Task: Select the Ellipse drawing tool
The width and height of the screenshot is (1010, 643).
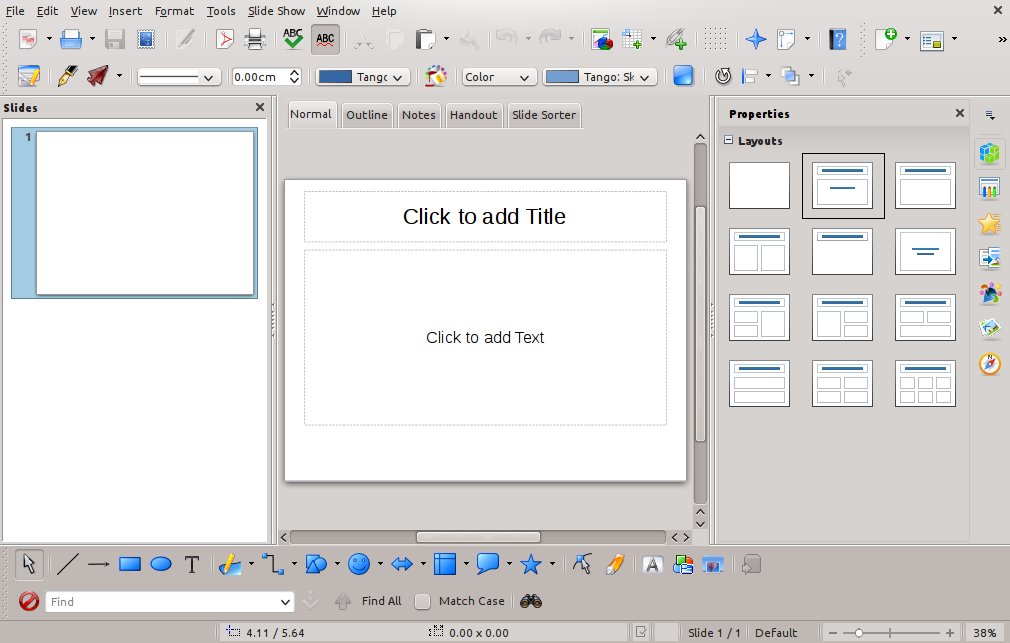Action: [x=161, y=565]
